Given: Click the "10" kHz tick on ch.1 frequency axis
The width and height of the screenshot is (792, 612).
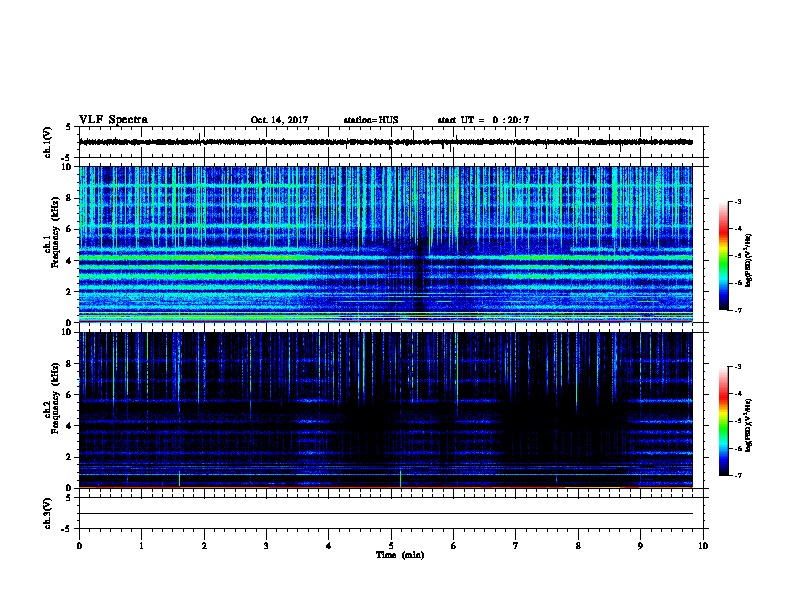Looking at the screenshot, I should [67, 167].
